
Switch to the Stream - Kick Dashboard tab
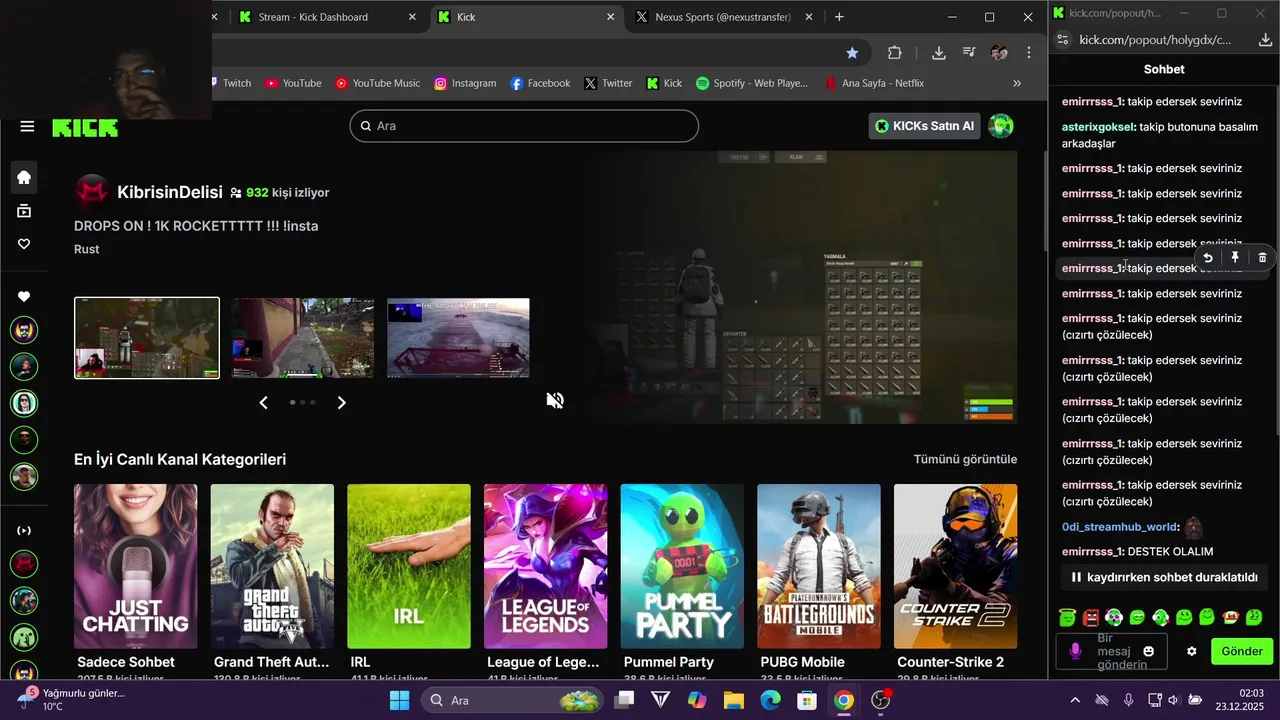tap(328, 17)
